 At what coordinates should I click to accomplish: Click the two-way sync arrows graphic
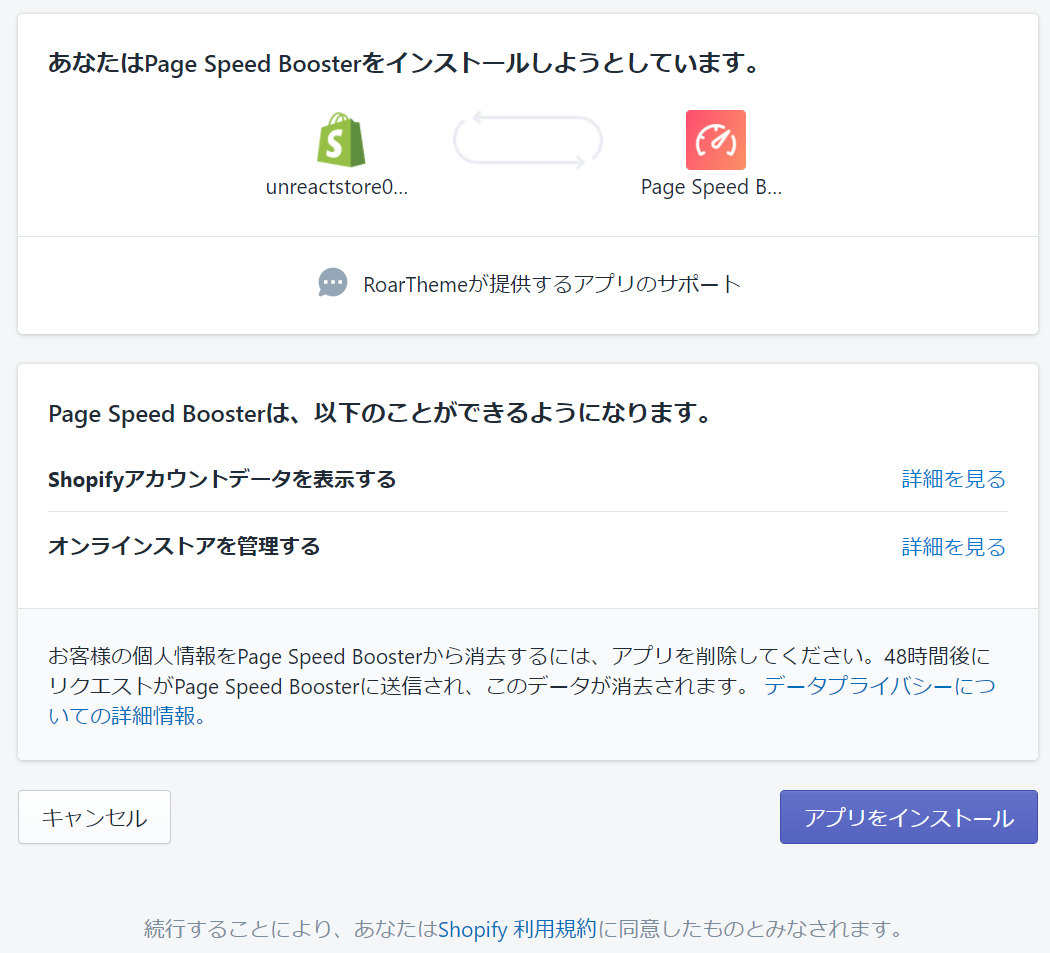pyautogui.click(x=528, y=140)
